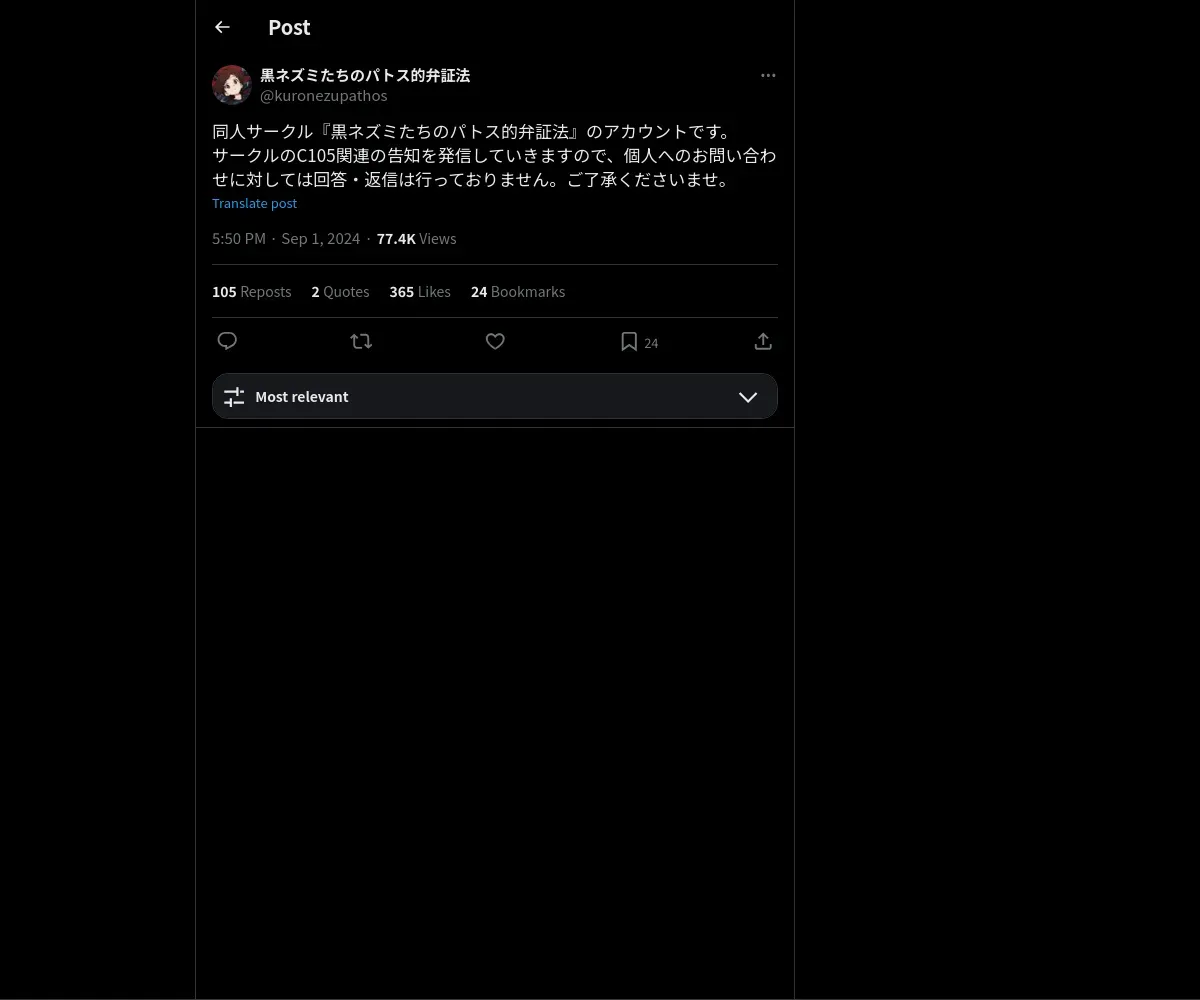Viewport: 1200px width, 1000px height.
Task: Open the author's profile avatar
Action: tap(232, 85)
